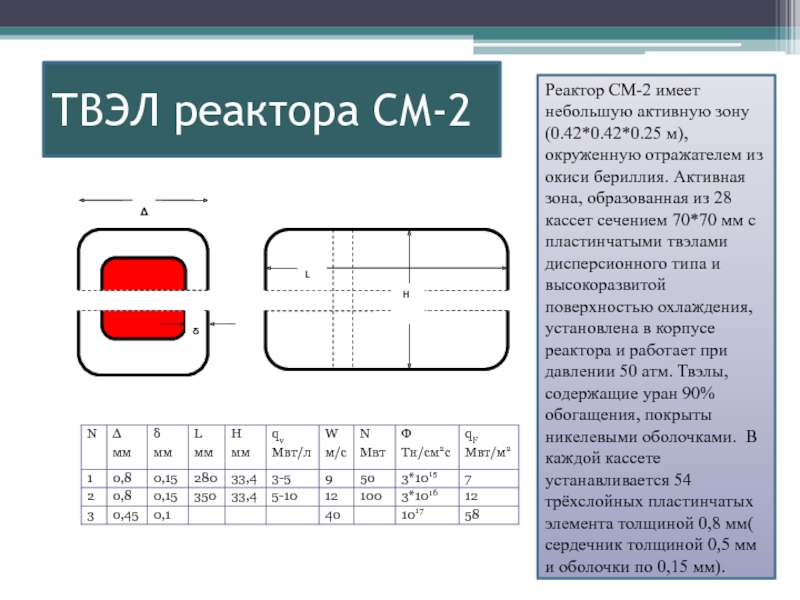
Task: Select the "W м/с" table header cell
Action: (x=336, y=443)
